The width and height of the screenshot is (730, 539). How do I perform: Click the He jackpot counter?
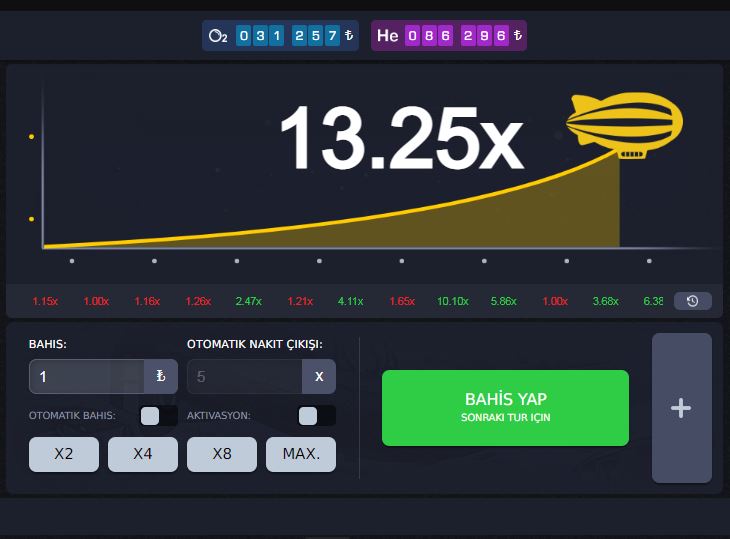tap(449, 36)
